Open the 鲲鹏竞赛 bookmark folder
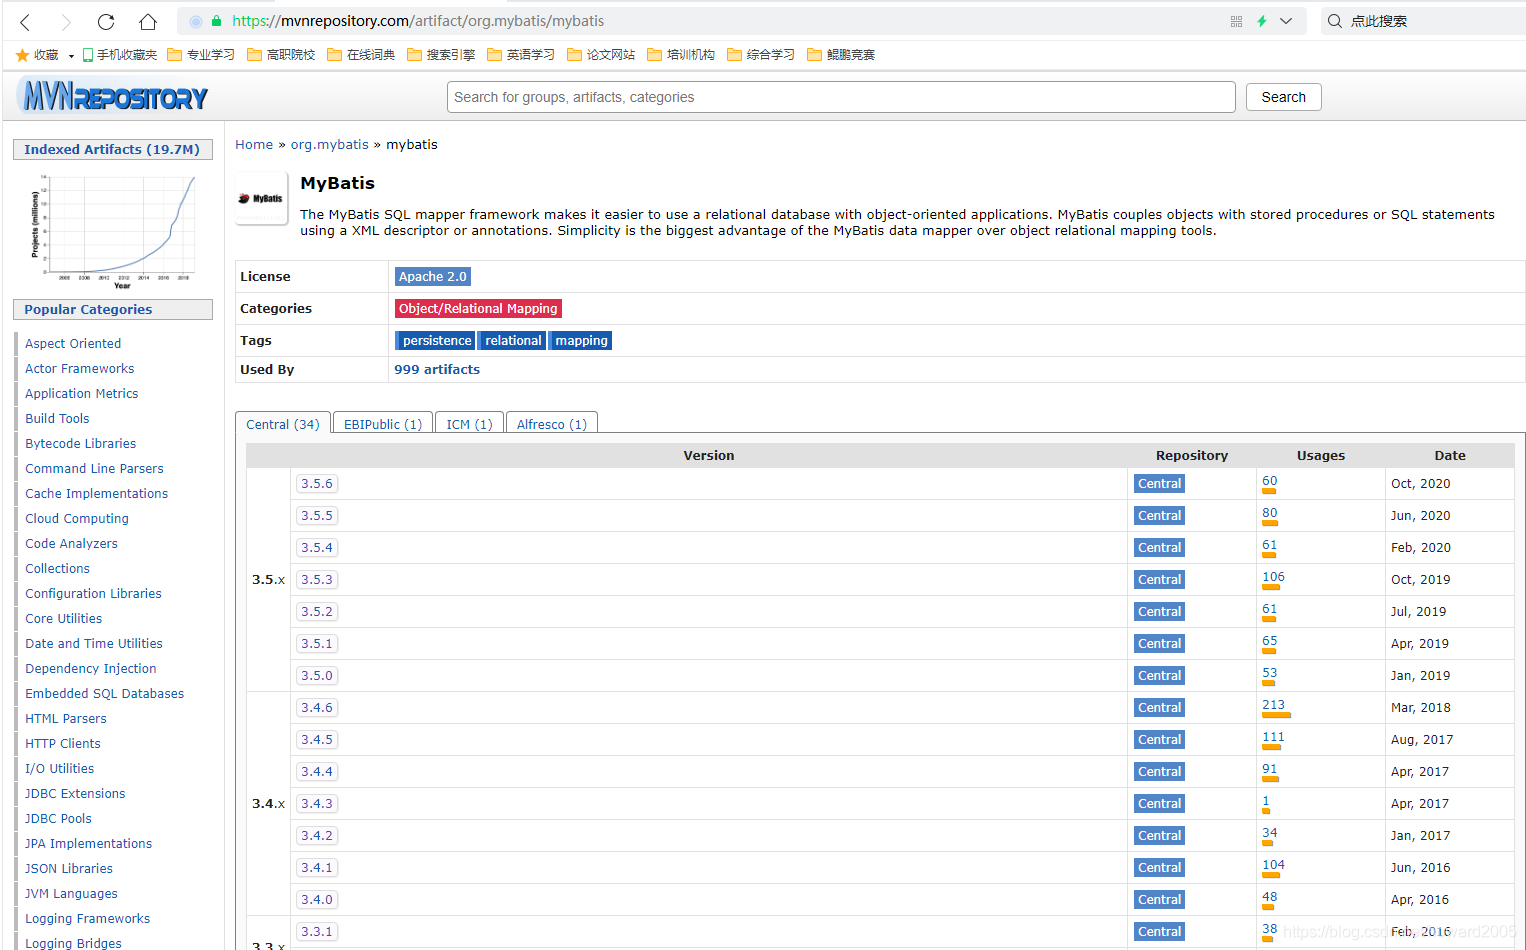 [841, 55]
